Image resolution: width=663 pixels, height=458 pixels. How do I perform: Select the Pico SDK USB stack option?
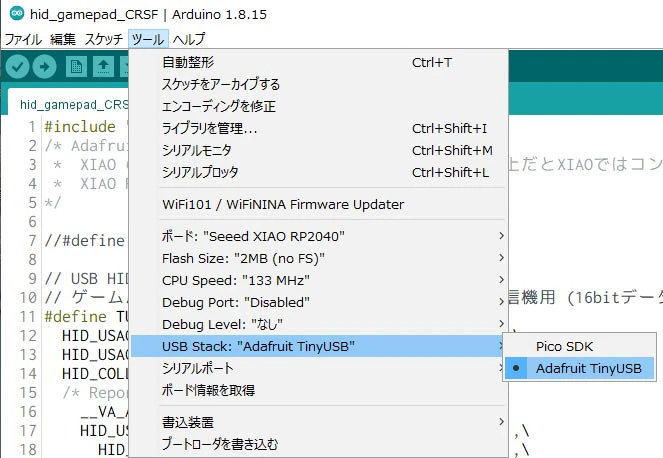pos(579,346)
